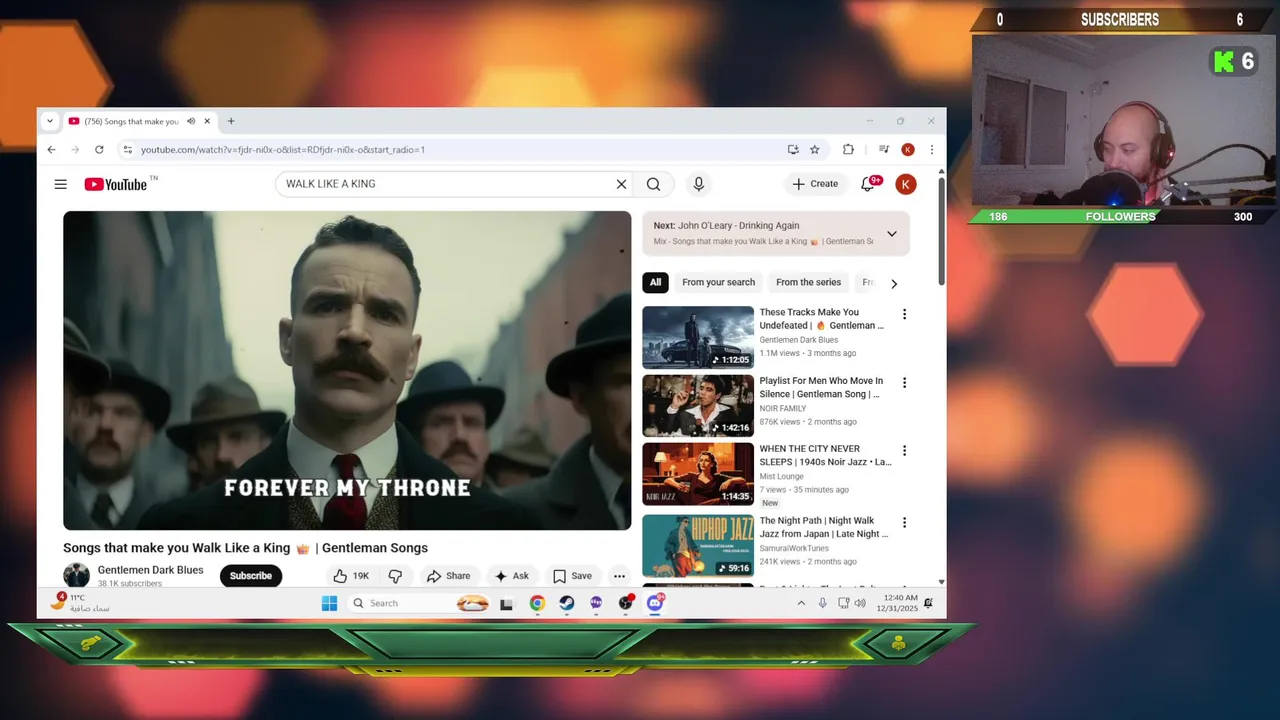Open the YouTube account avatar menu
Screen dimensions: 1280x720
pyautogui.click(x=906, y=184)
